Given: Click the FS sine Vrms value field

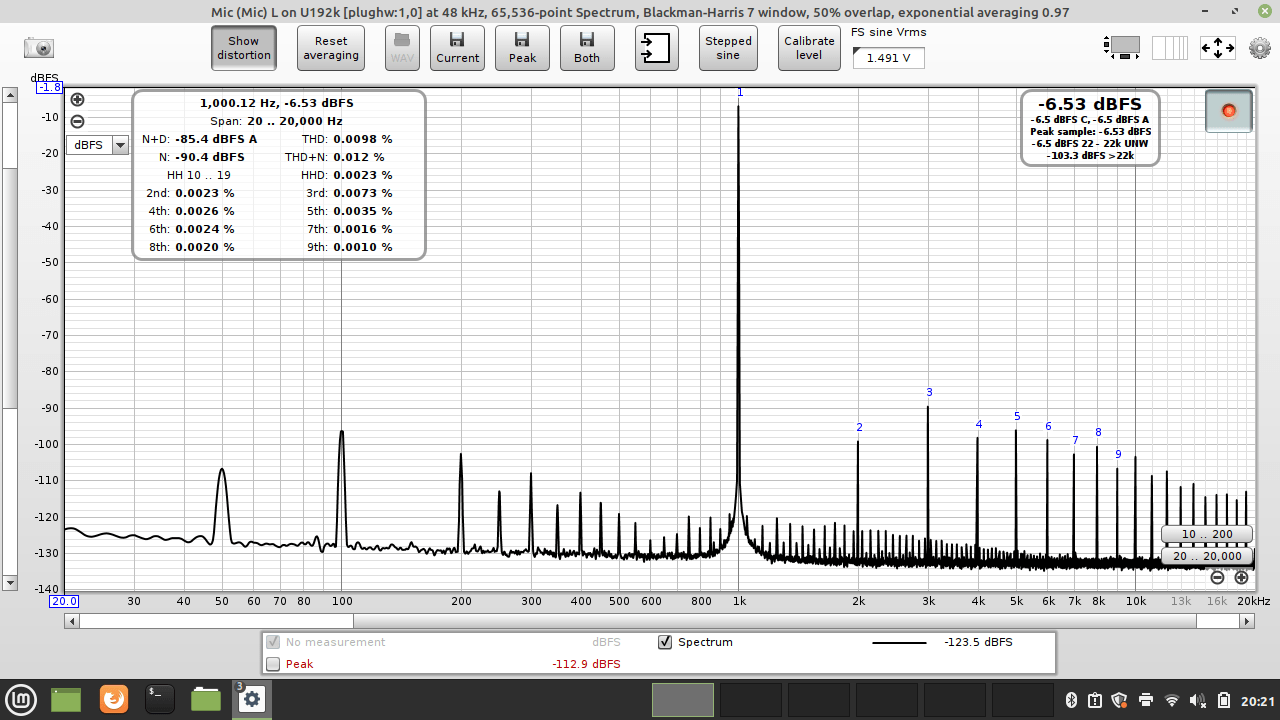Looking at the screenshot, I should point(888,58).
